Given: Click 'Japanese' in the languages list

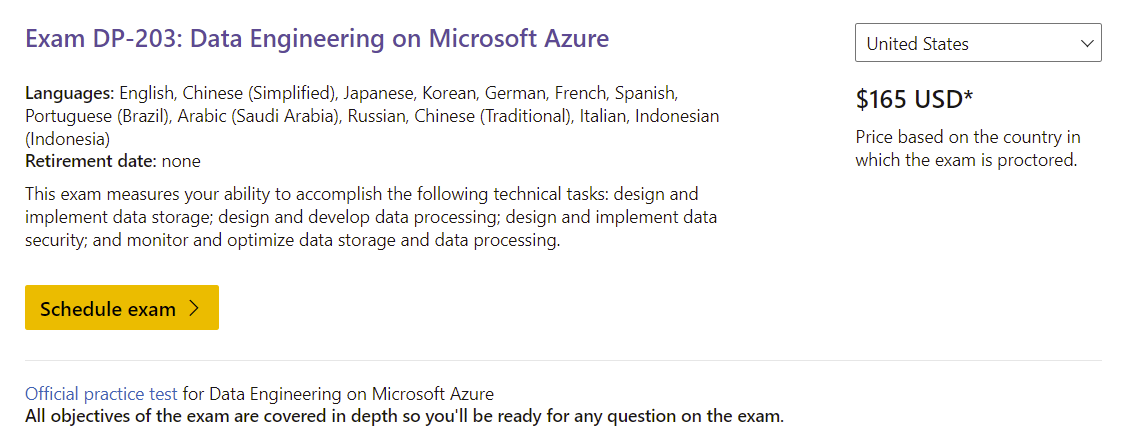Looking at the screenshot, I should tap(379, 93).
